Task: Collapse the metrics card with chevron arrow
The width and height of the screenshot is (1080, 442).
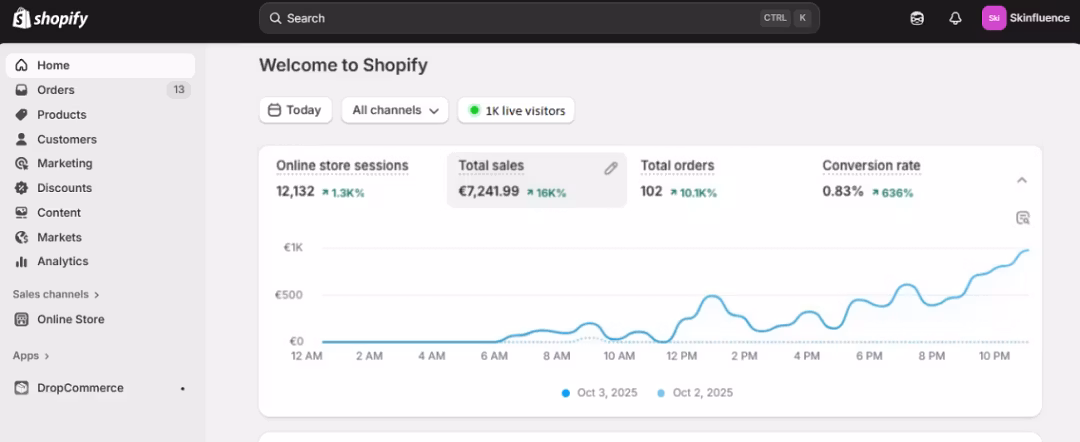Action: point(1022,180)
